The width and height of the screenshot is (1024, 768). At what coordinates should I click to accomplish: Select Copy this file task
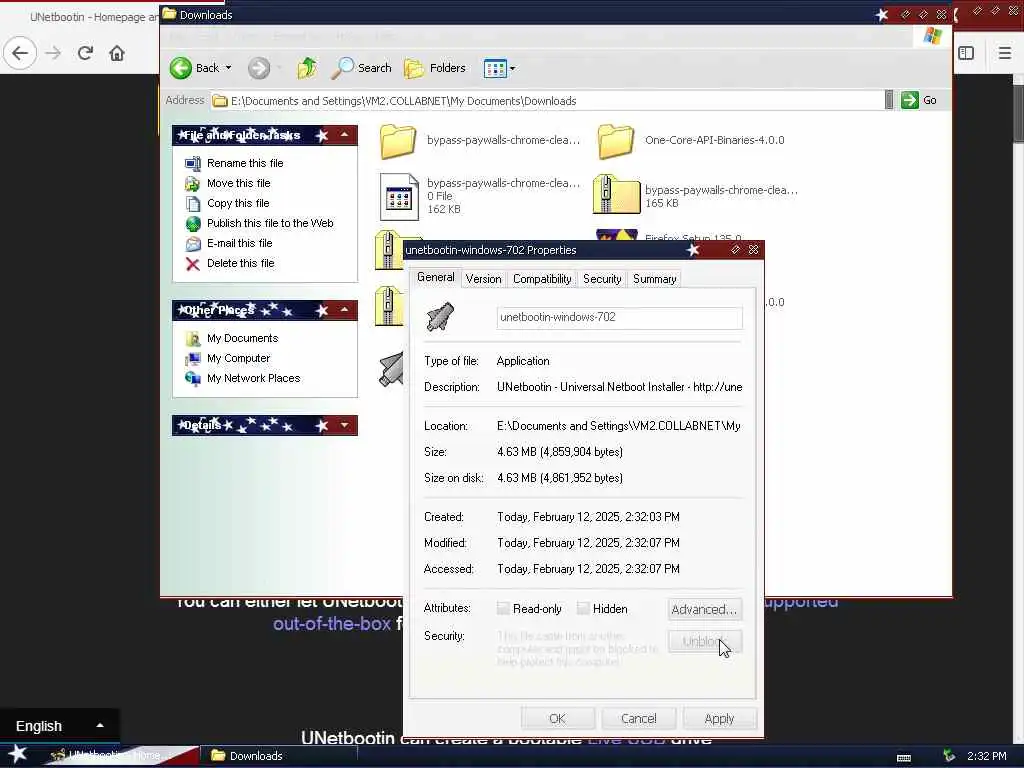(238, 203)
